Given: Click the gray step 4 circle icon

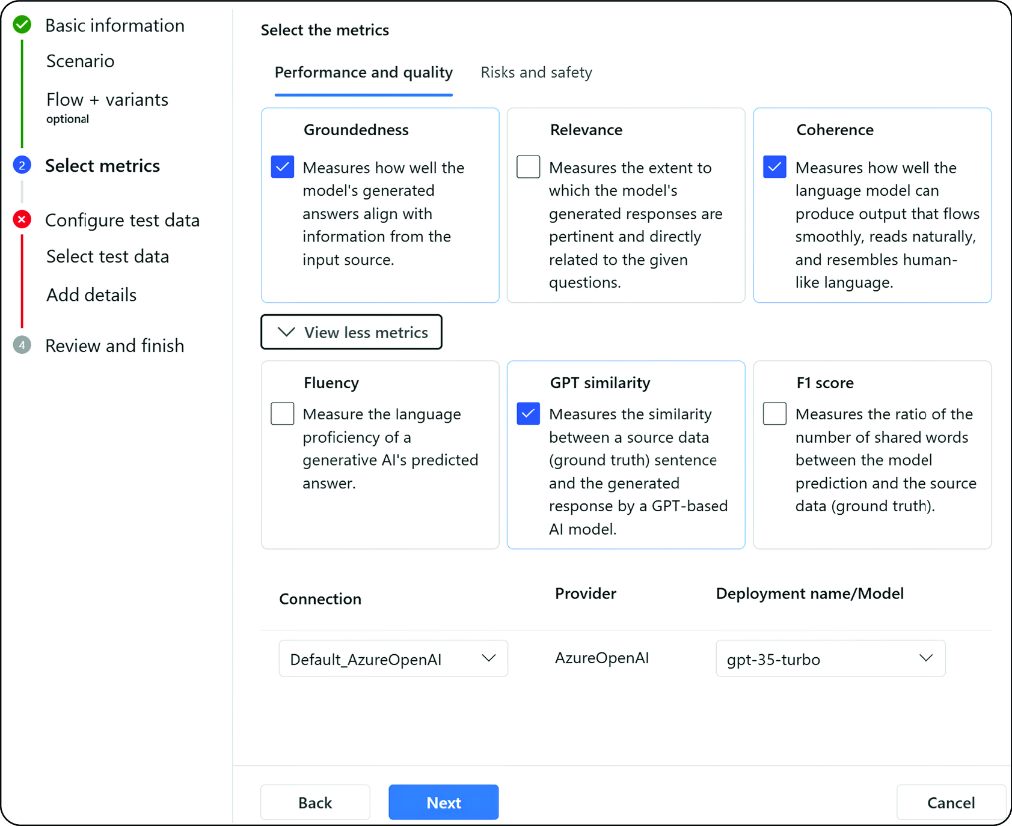Looking at the screenshot, I should click(22, 345).
